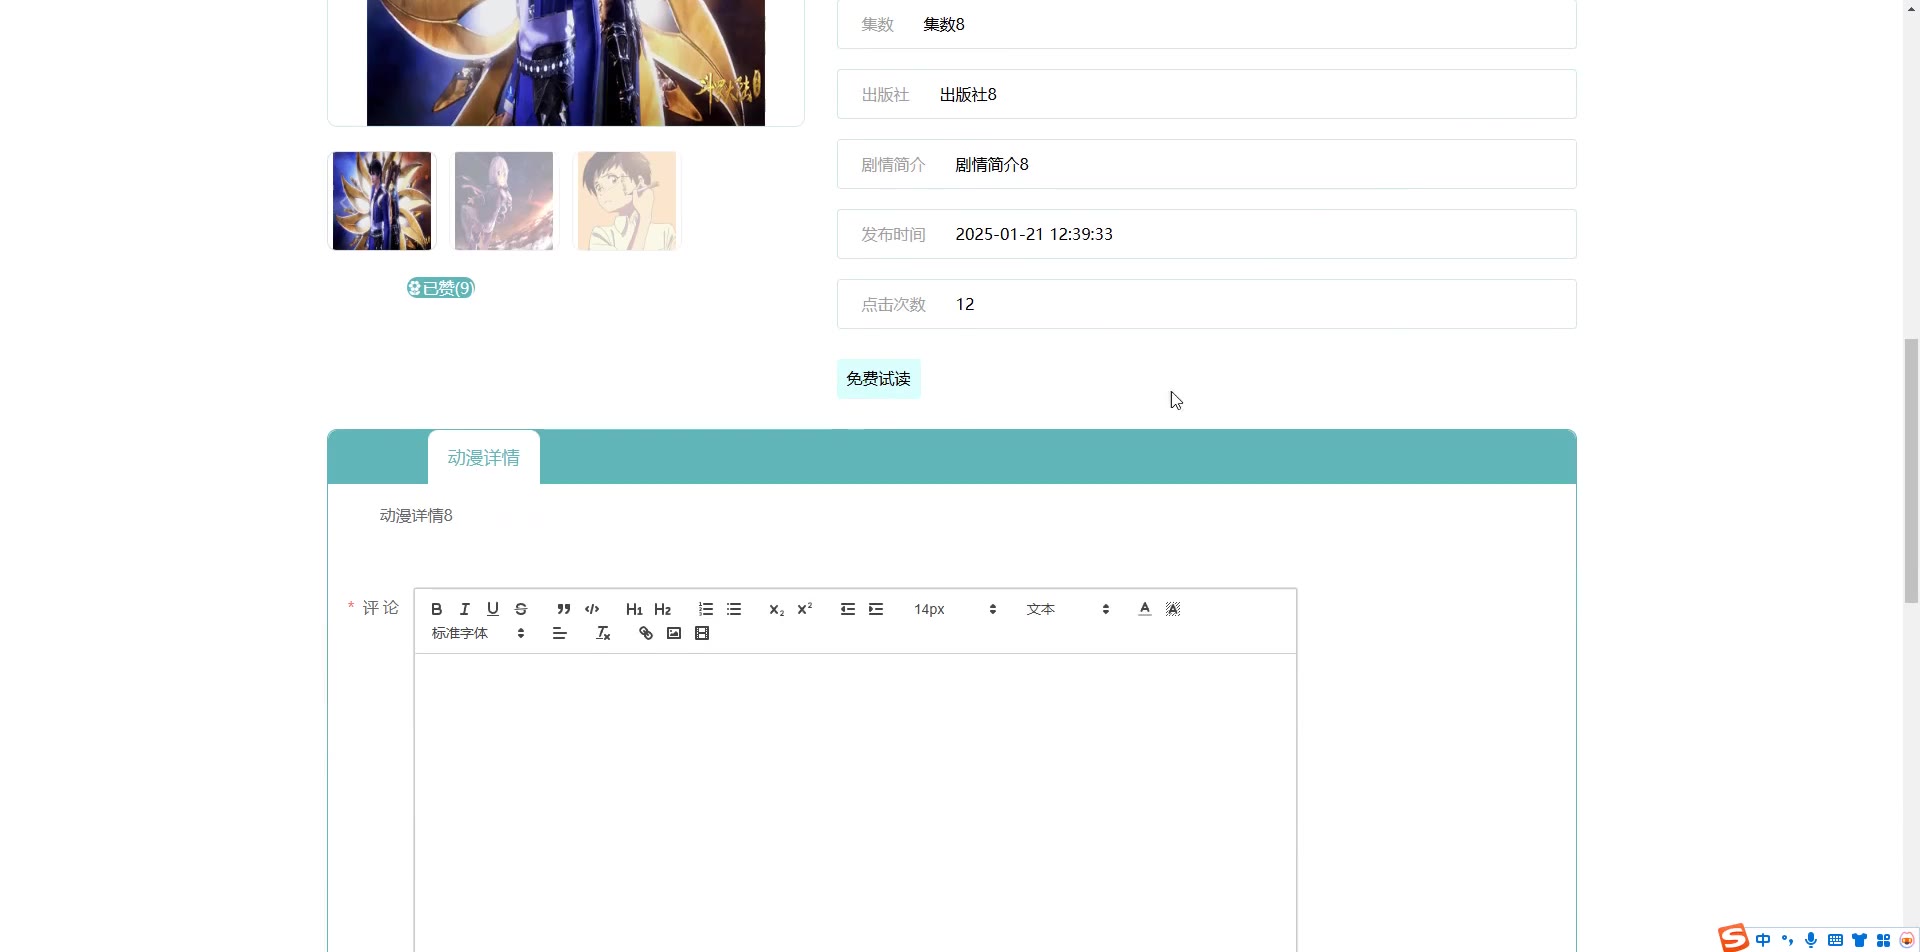Switch to the 动漫详情 tab
This screenshot has width=1920, height=952.
(484, 458)
